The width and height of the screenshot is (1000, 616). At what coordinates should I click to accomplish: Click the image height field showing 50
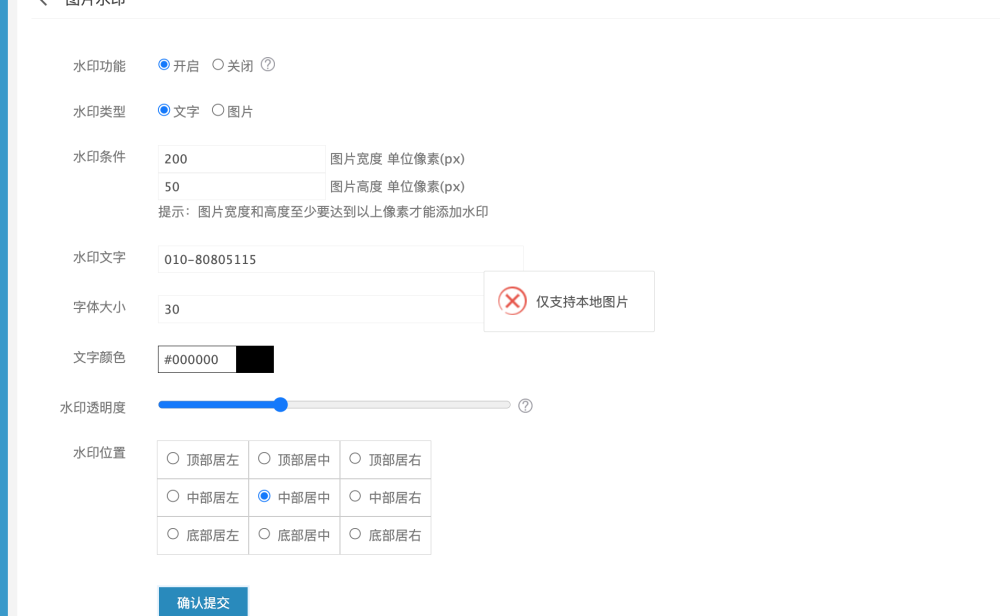click(x=242, y=187)
